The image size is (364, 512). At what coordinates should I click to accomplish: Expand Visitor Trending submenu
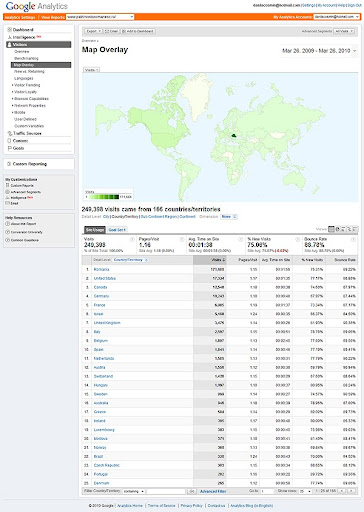tap(27, 85)
